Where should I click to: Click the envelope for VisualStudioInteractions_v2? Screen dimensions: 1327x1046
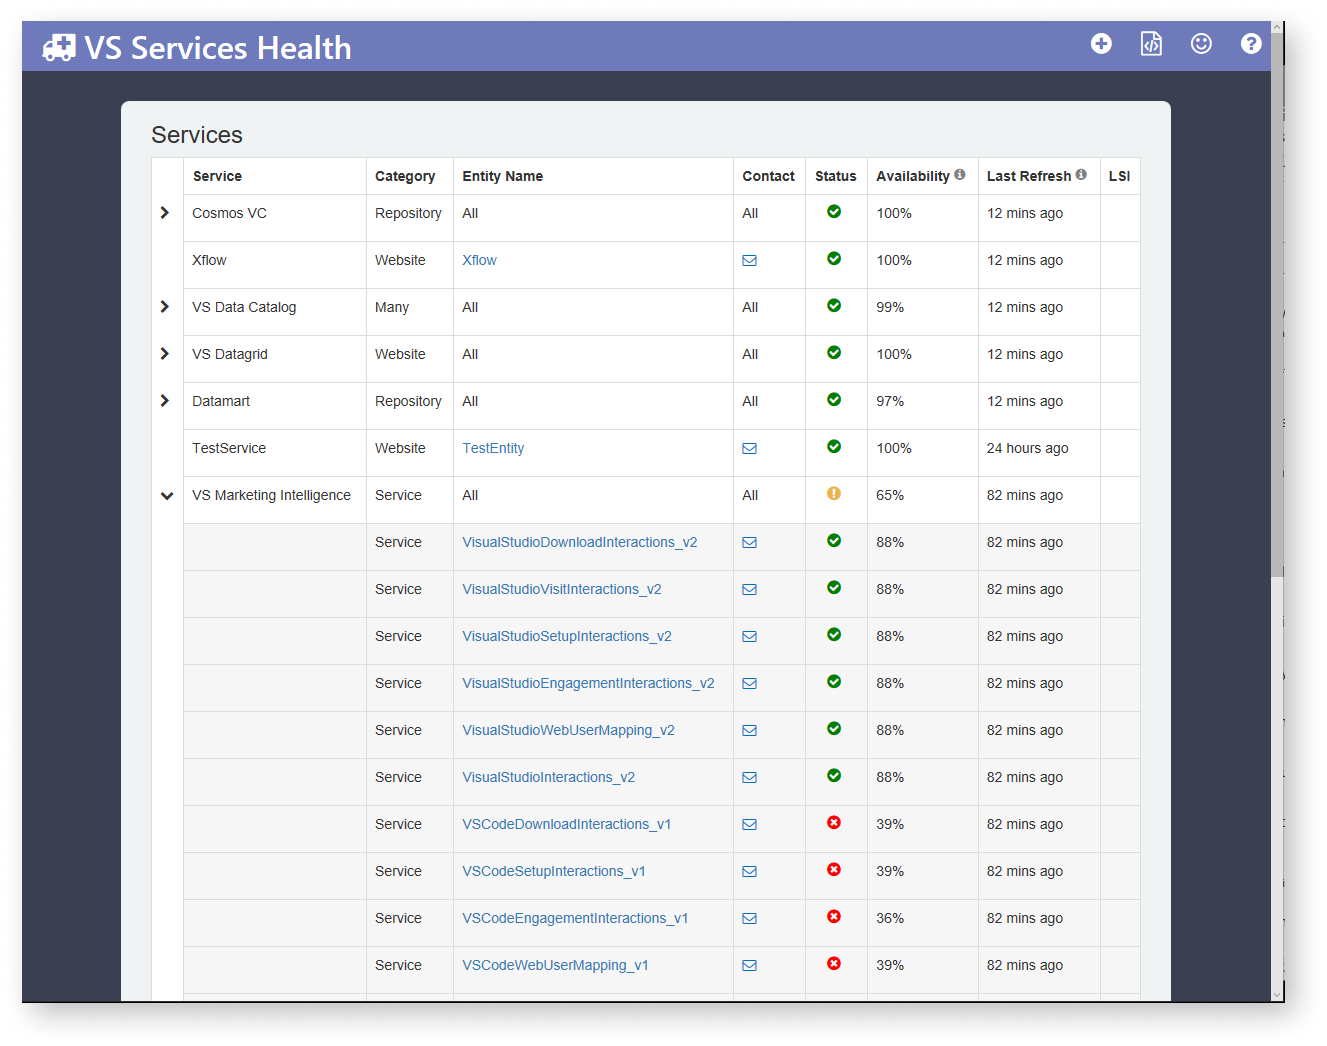pos(749,777)
